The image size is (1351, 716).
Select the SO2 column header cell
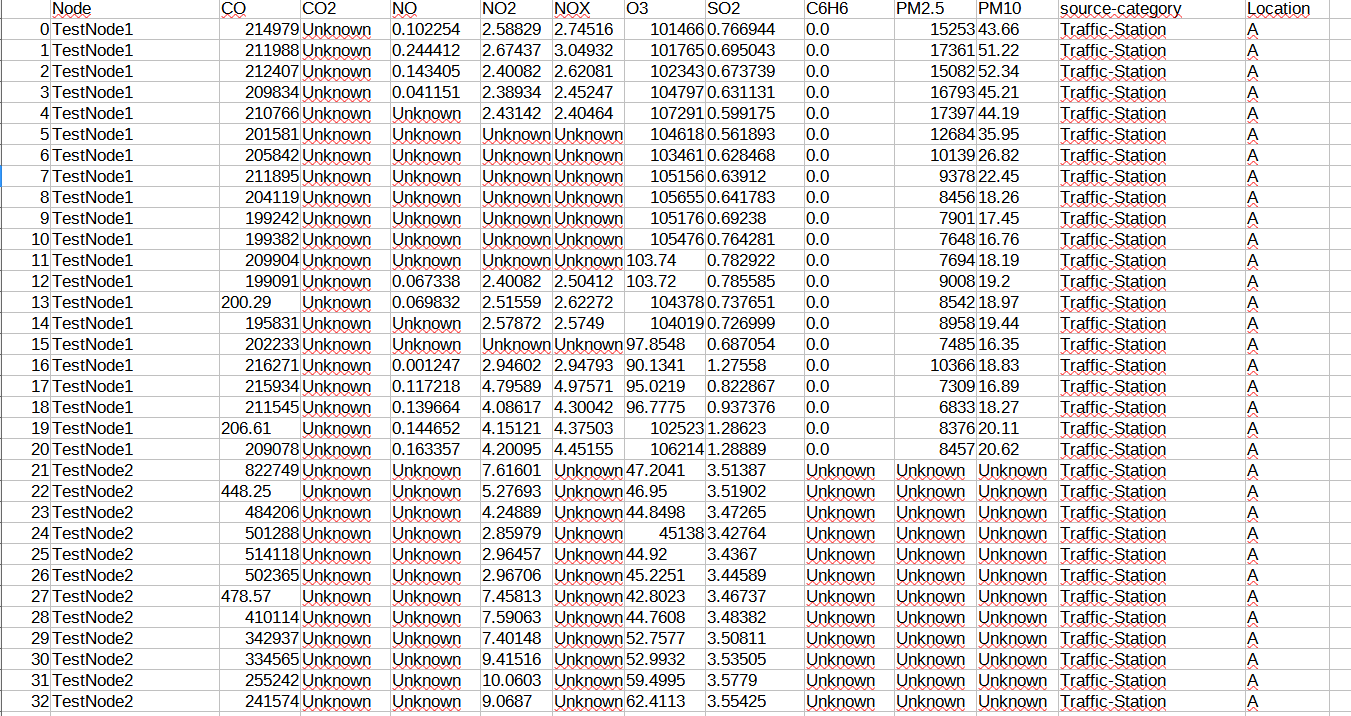[754, 9]
